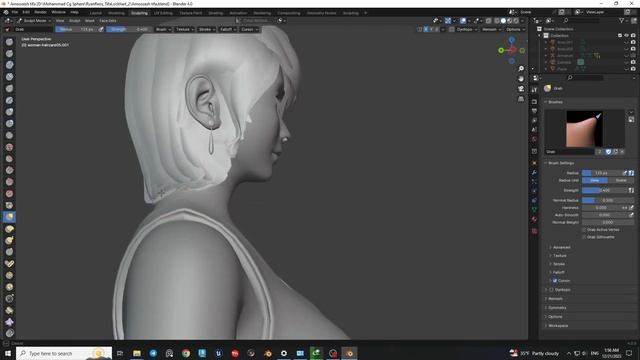The width and height of the screenshot is (640, 360).
Task: Open the Sculpt Mode dropdown
Action: coord(34,20)
